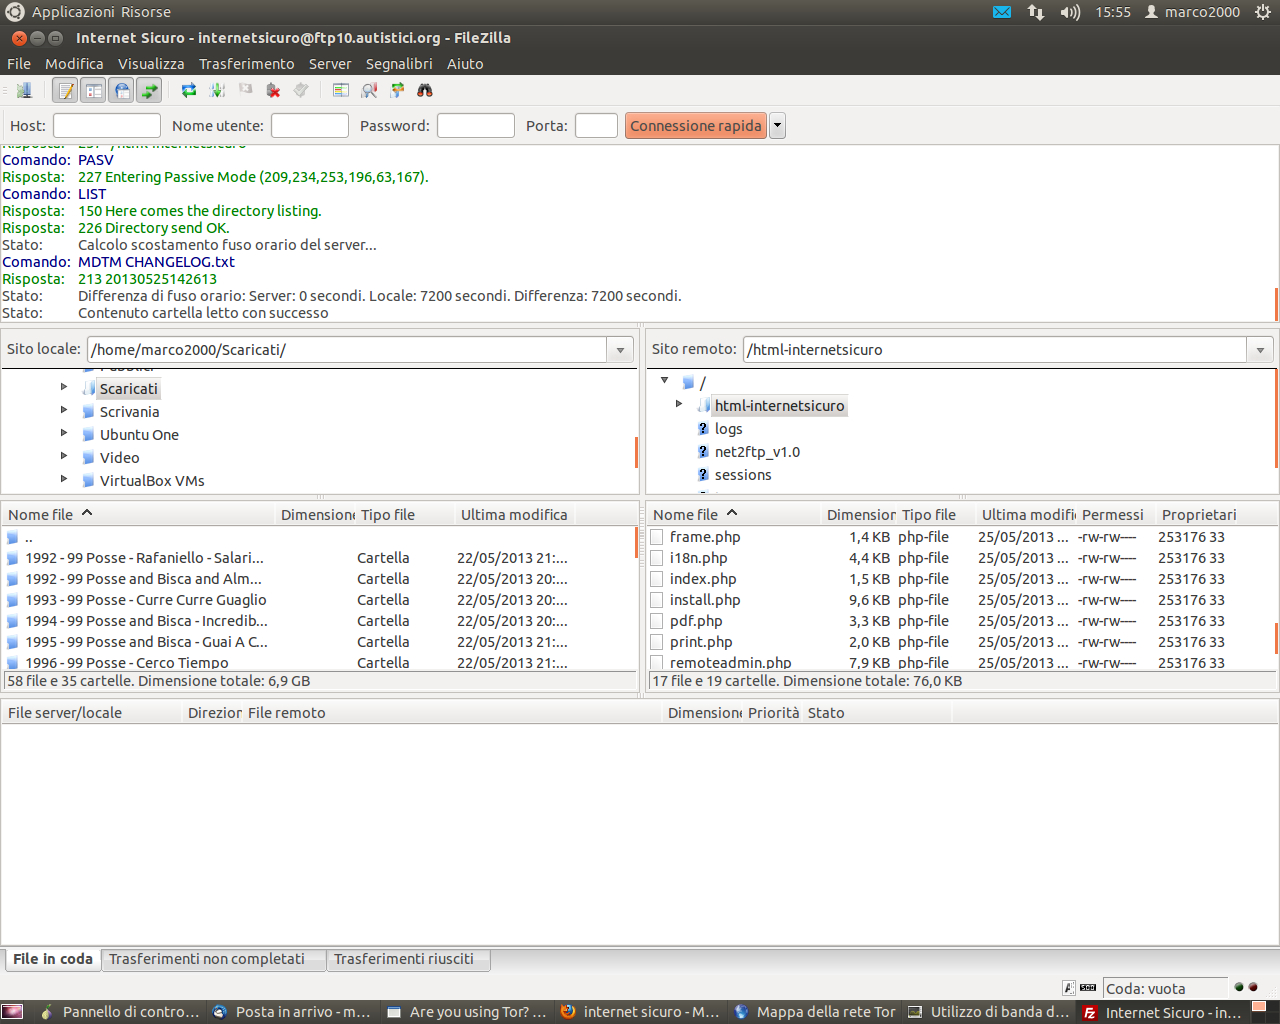The height and width of the screenshot is (1024, 1280).
Task: Click the Connessione rapida button
Action: 696,126
